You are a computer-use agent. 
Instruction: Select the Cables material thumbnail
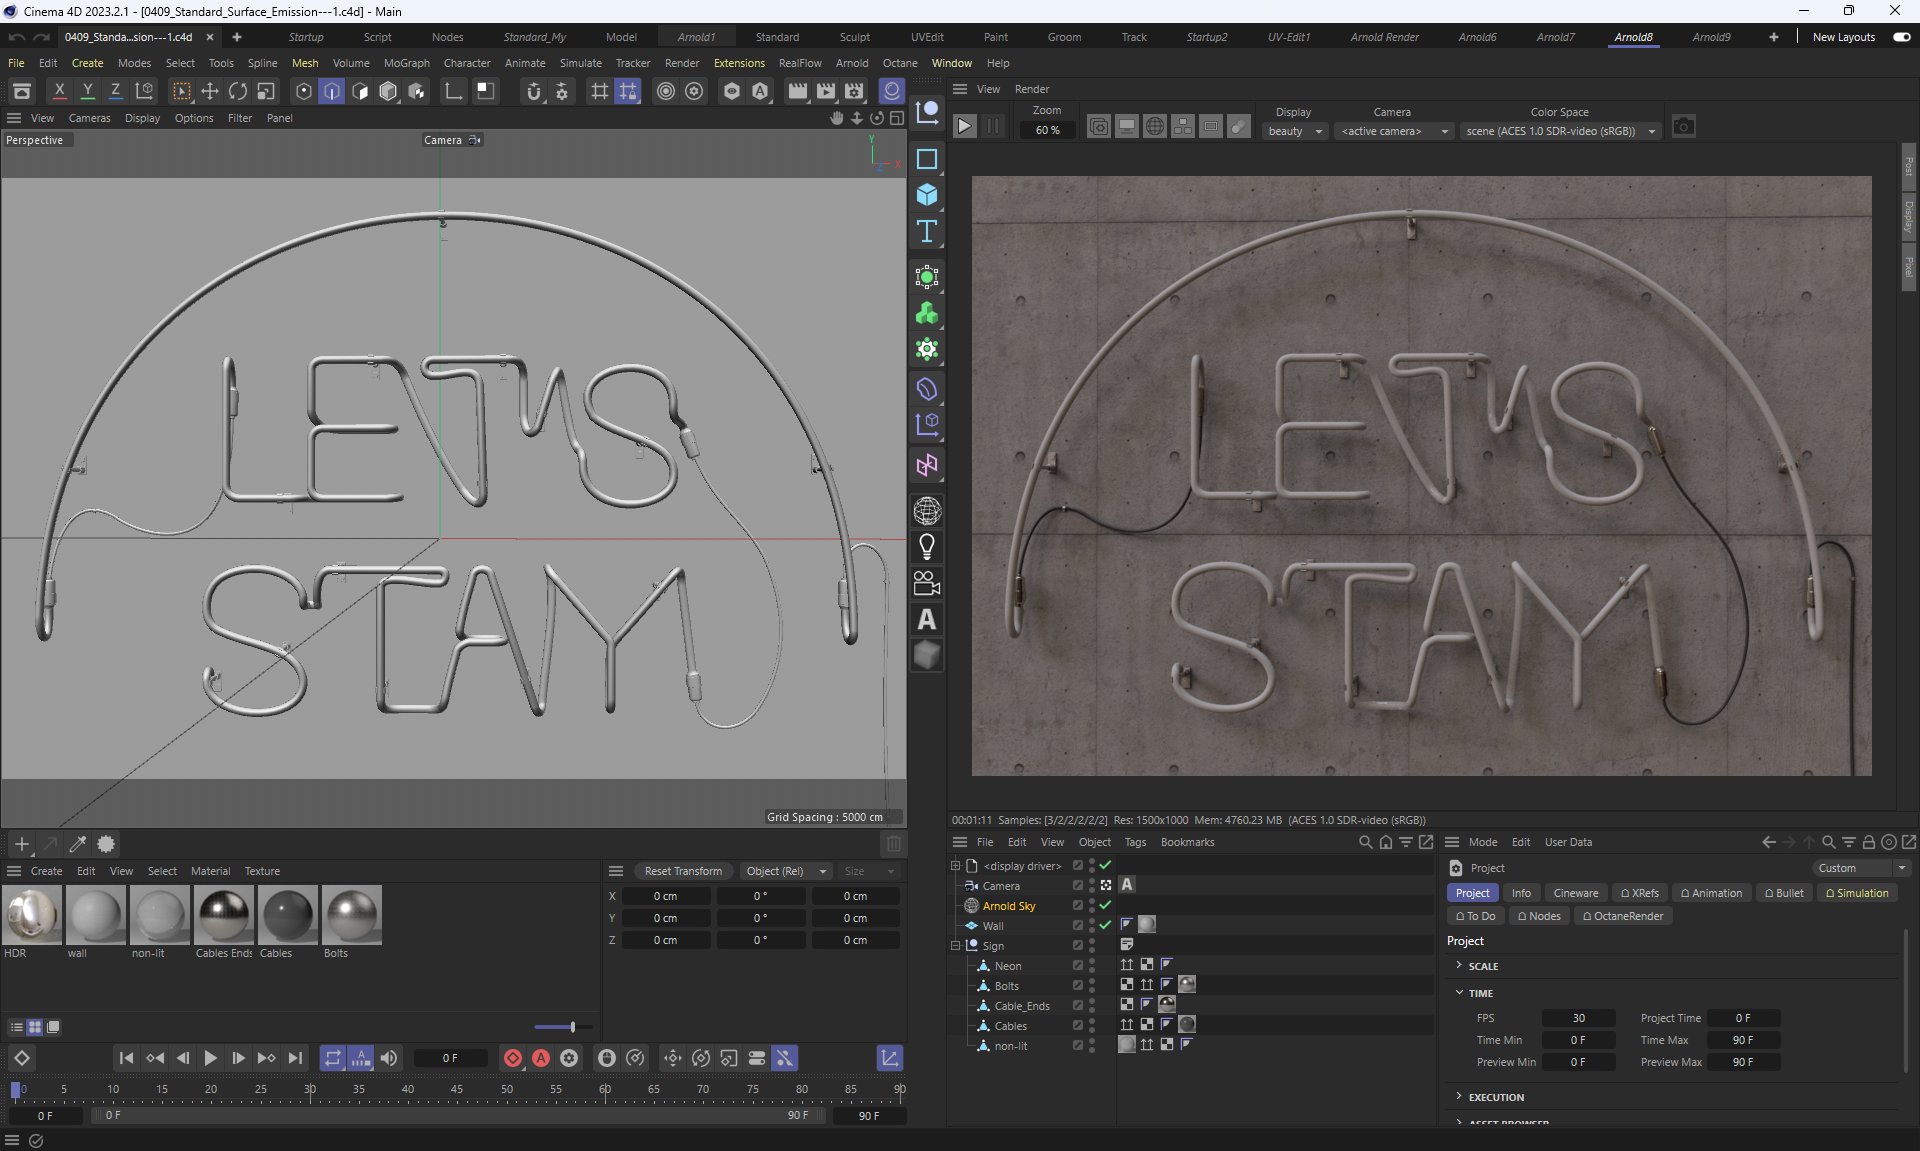288,915
